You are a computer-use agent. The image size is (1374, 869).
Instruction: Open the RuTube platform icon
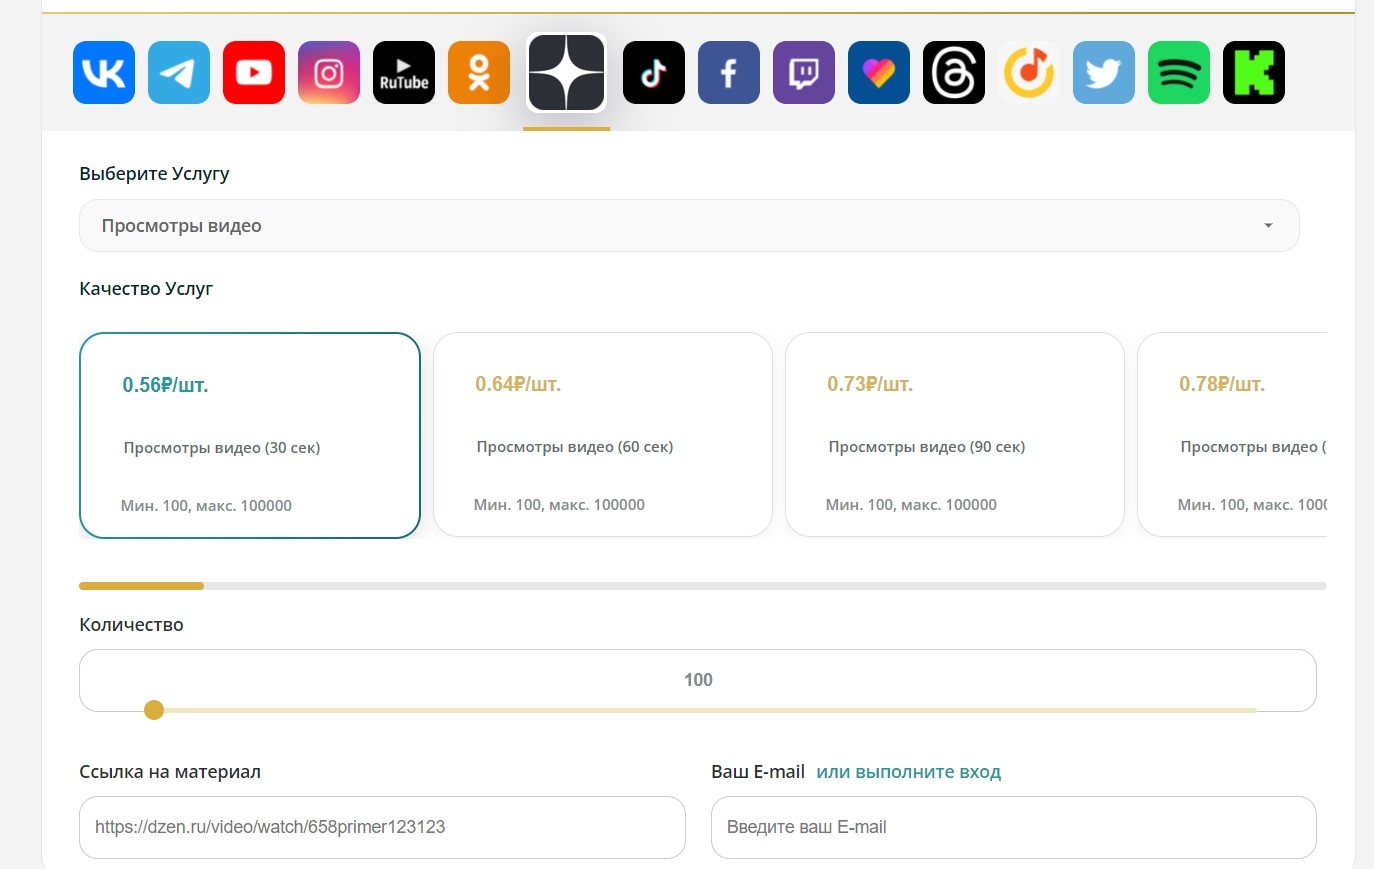404,72
